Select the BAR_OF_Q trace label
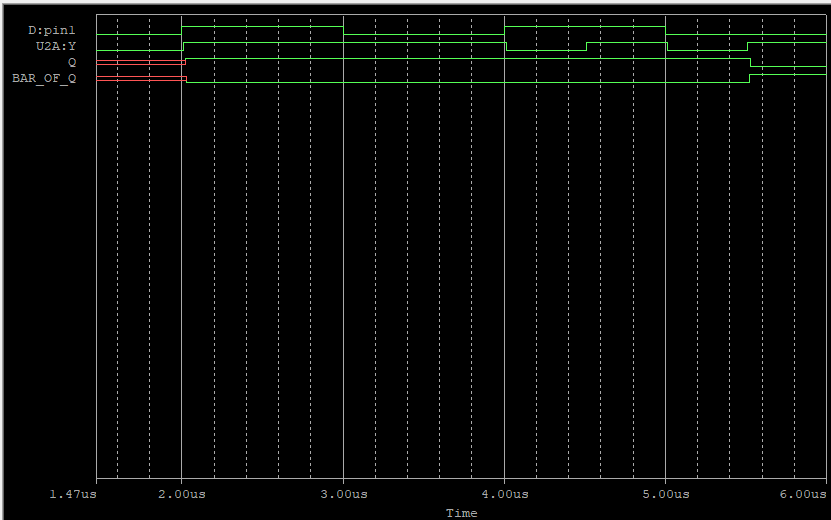 44,78
